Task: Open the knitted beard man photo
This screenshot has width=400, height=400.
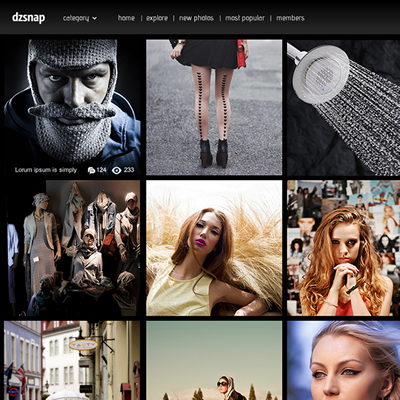Action: (72, 107)
